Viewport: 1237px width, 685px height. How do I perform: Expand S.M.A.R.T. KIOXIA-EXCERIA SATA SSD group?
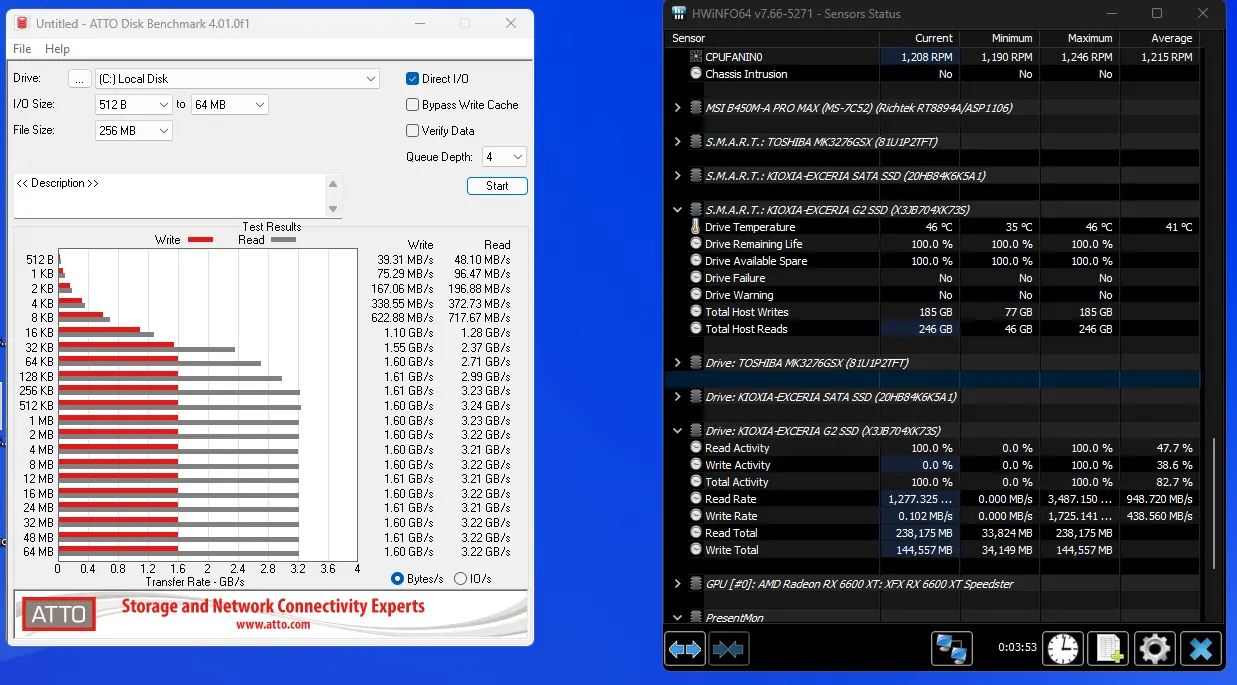678,176
